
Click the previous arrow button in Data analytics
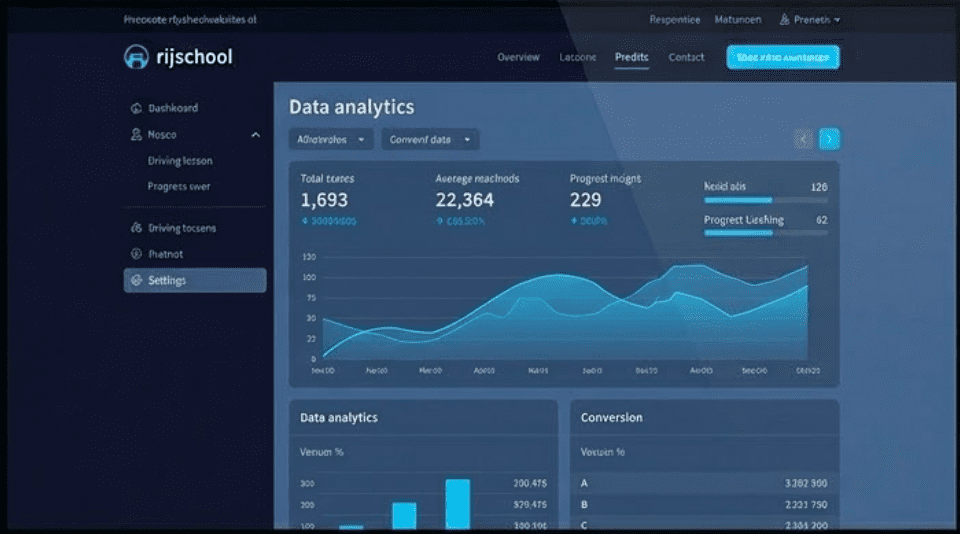[803, 139]
